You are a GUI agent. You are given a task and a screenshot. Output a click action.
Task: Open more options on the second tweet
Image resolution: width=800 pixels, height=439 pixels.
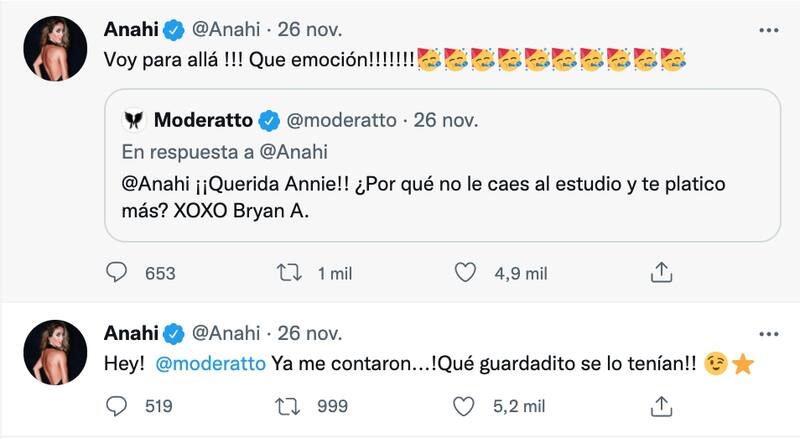767,333
